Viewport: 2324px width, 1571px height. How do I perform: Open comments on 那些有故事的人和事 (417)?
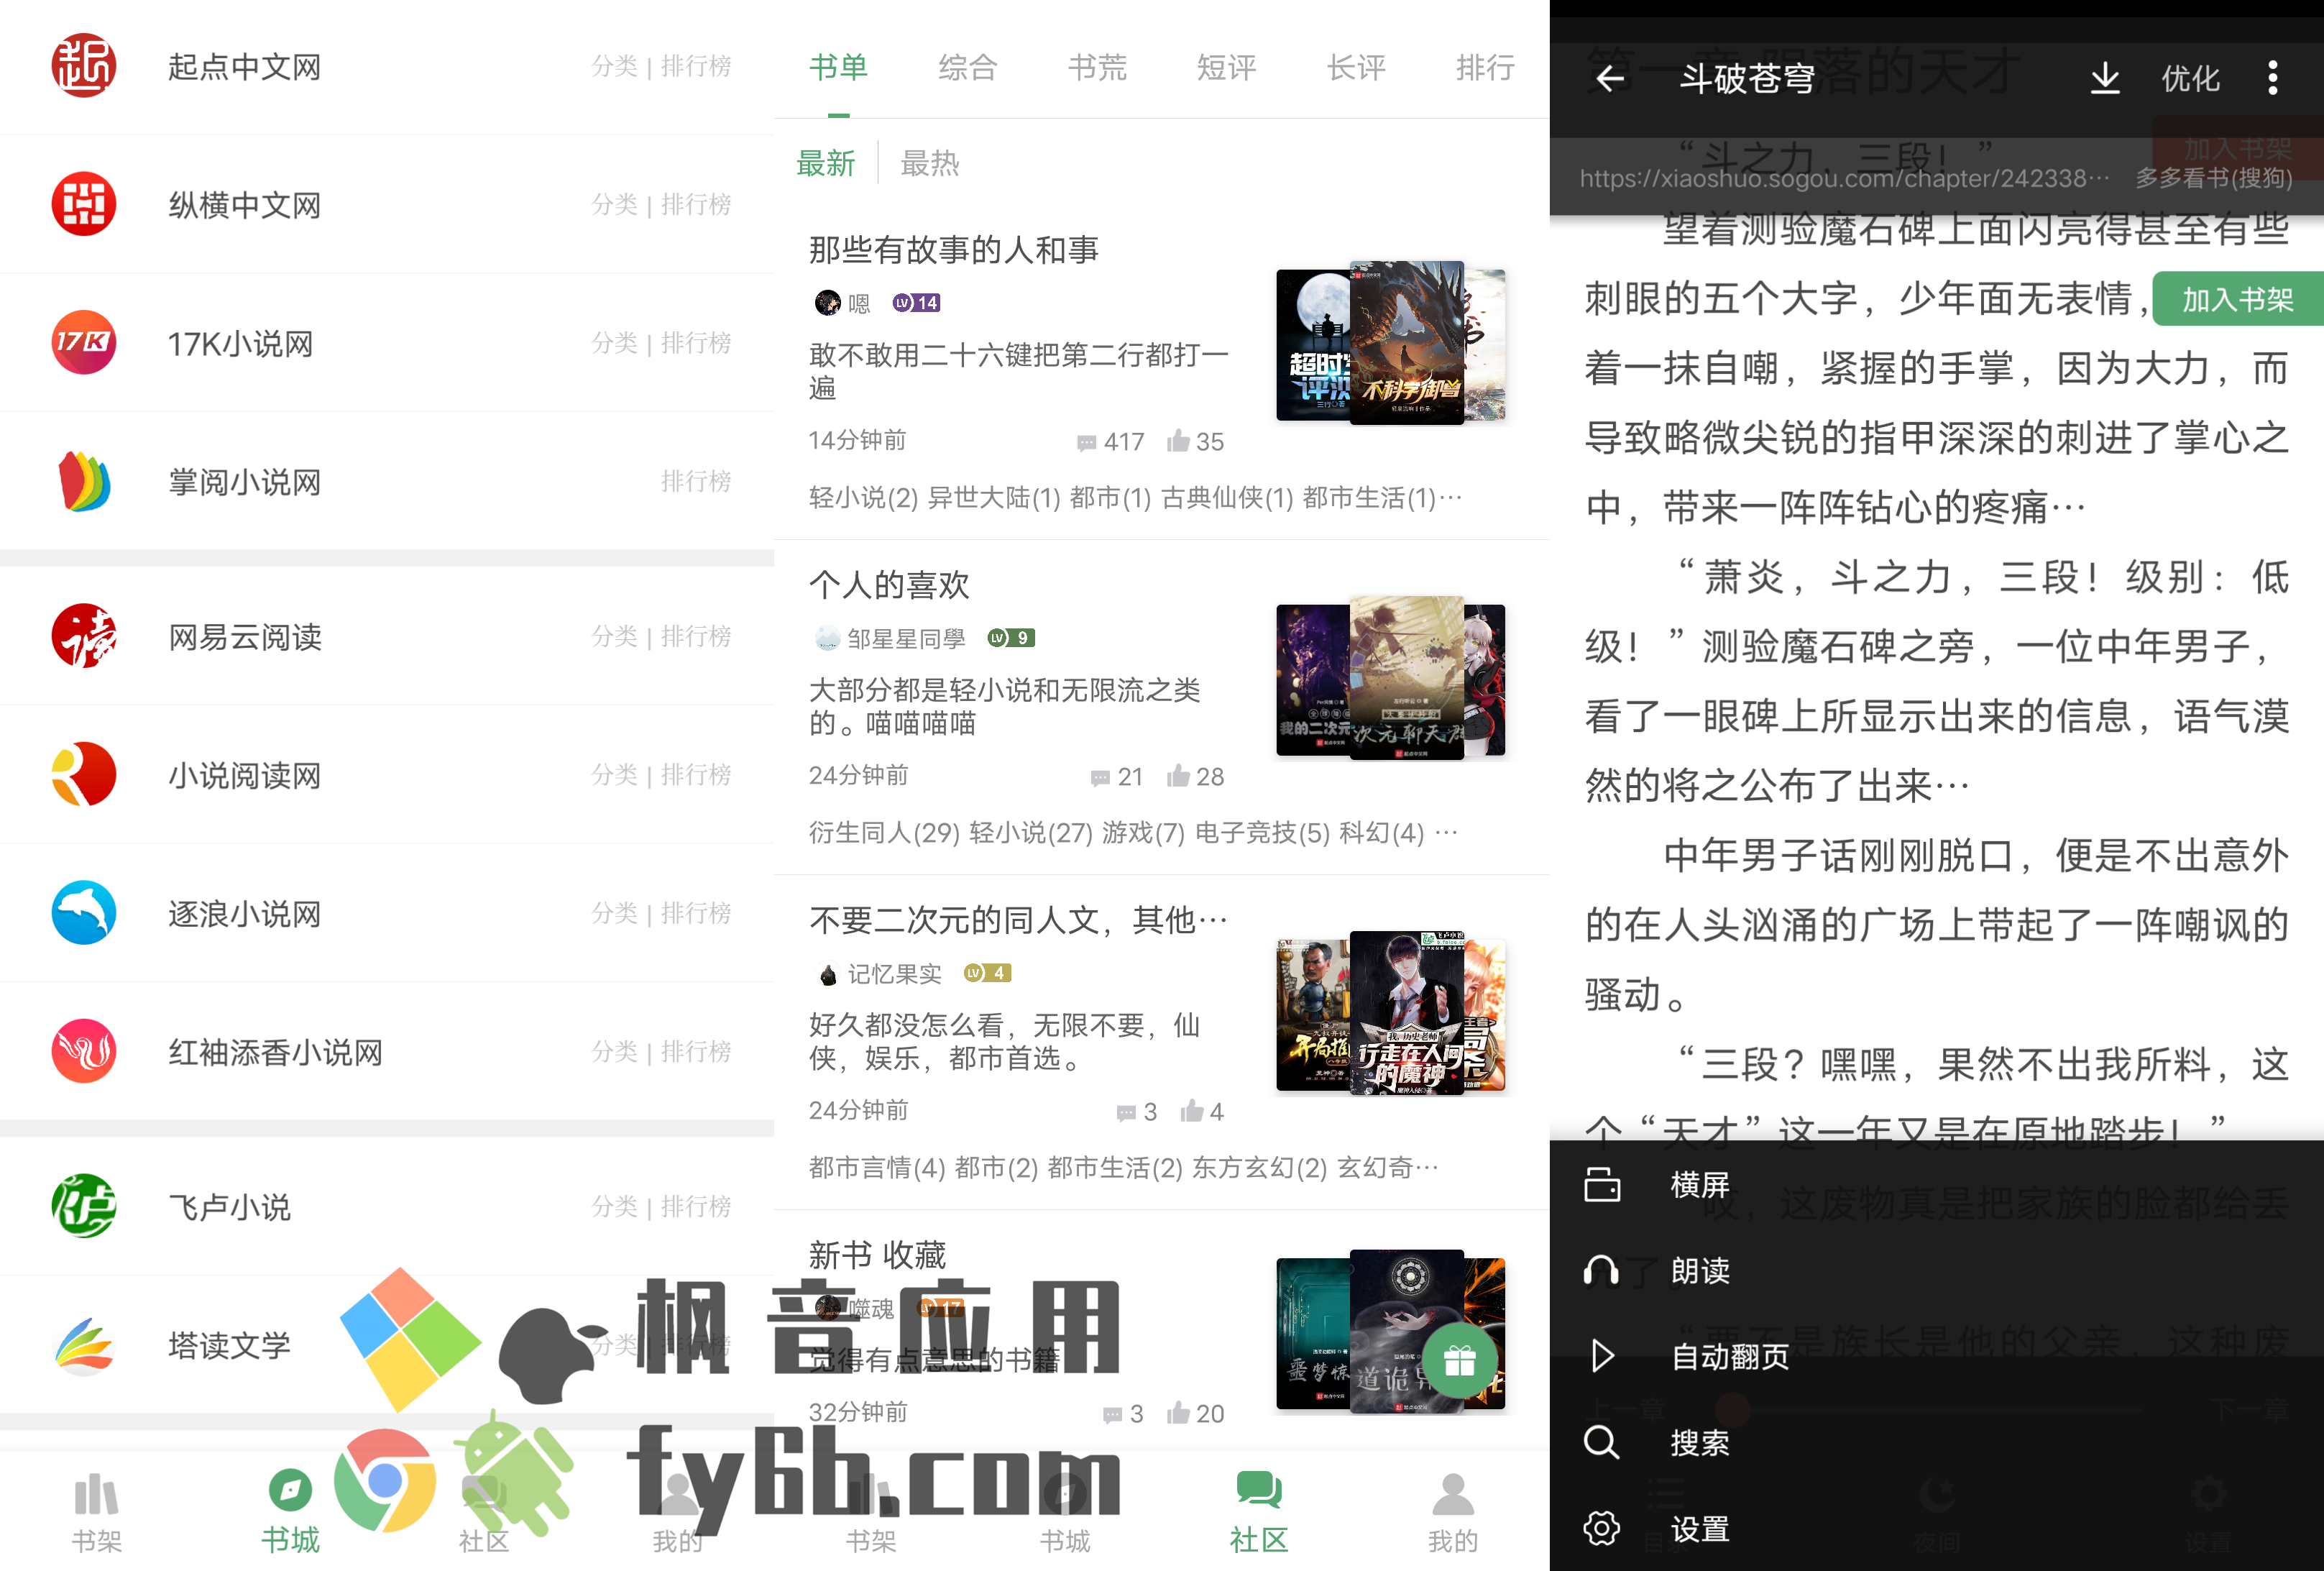pos(1110,442)
